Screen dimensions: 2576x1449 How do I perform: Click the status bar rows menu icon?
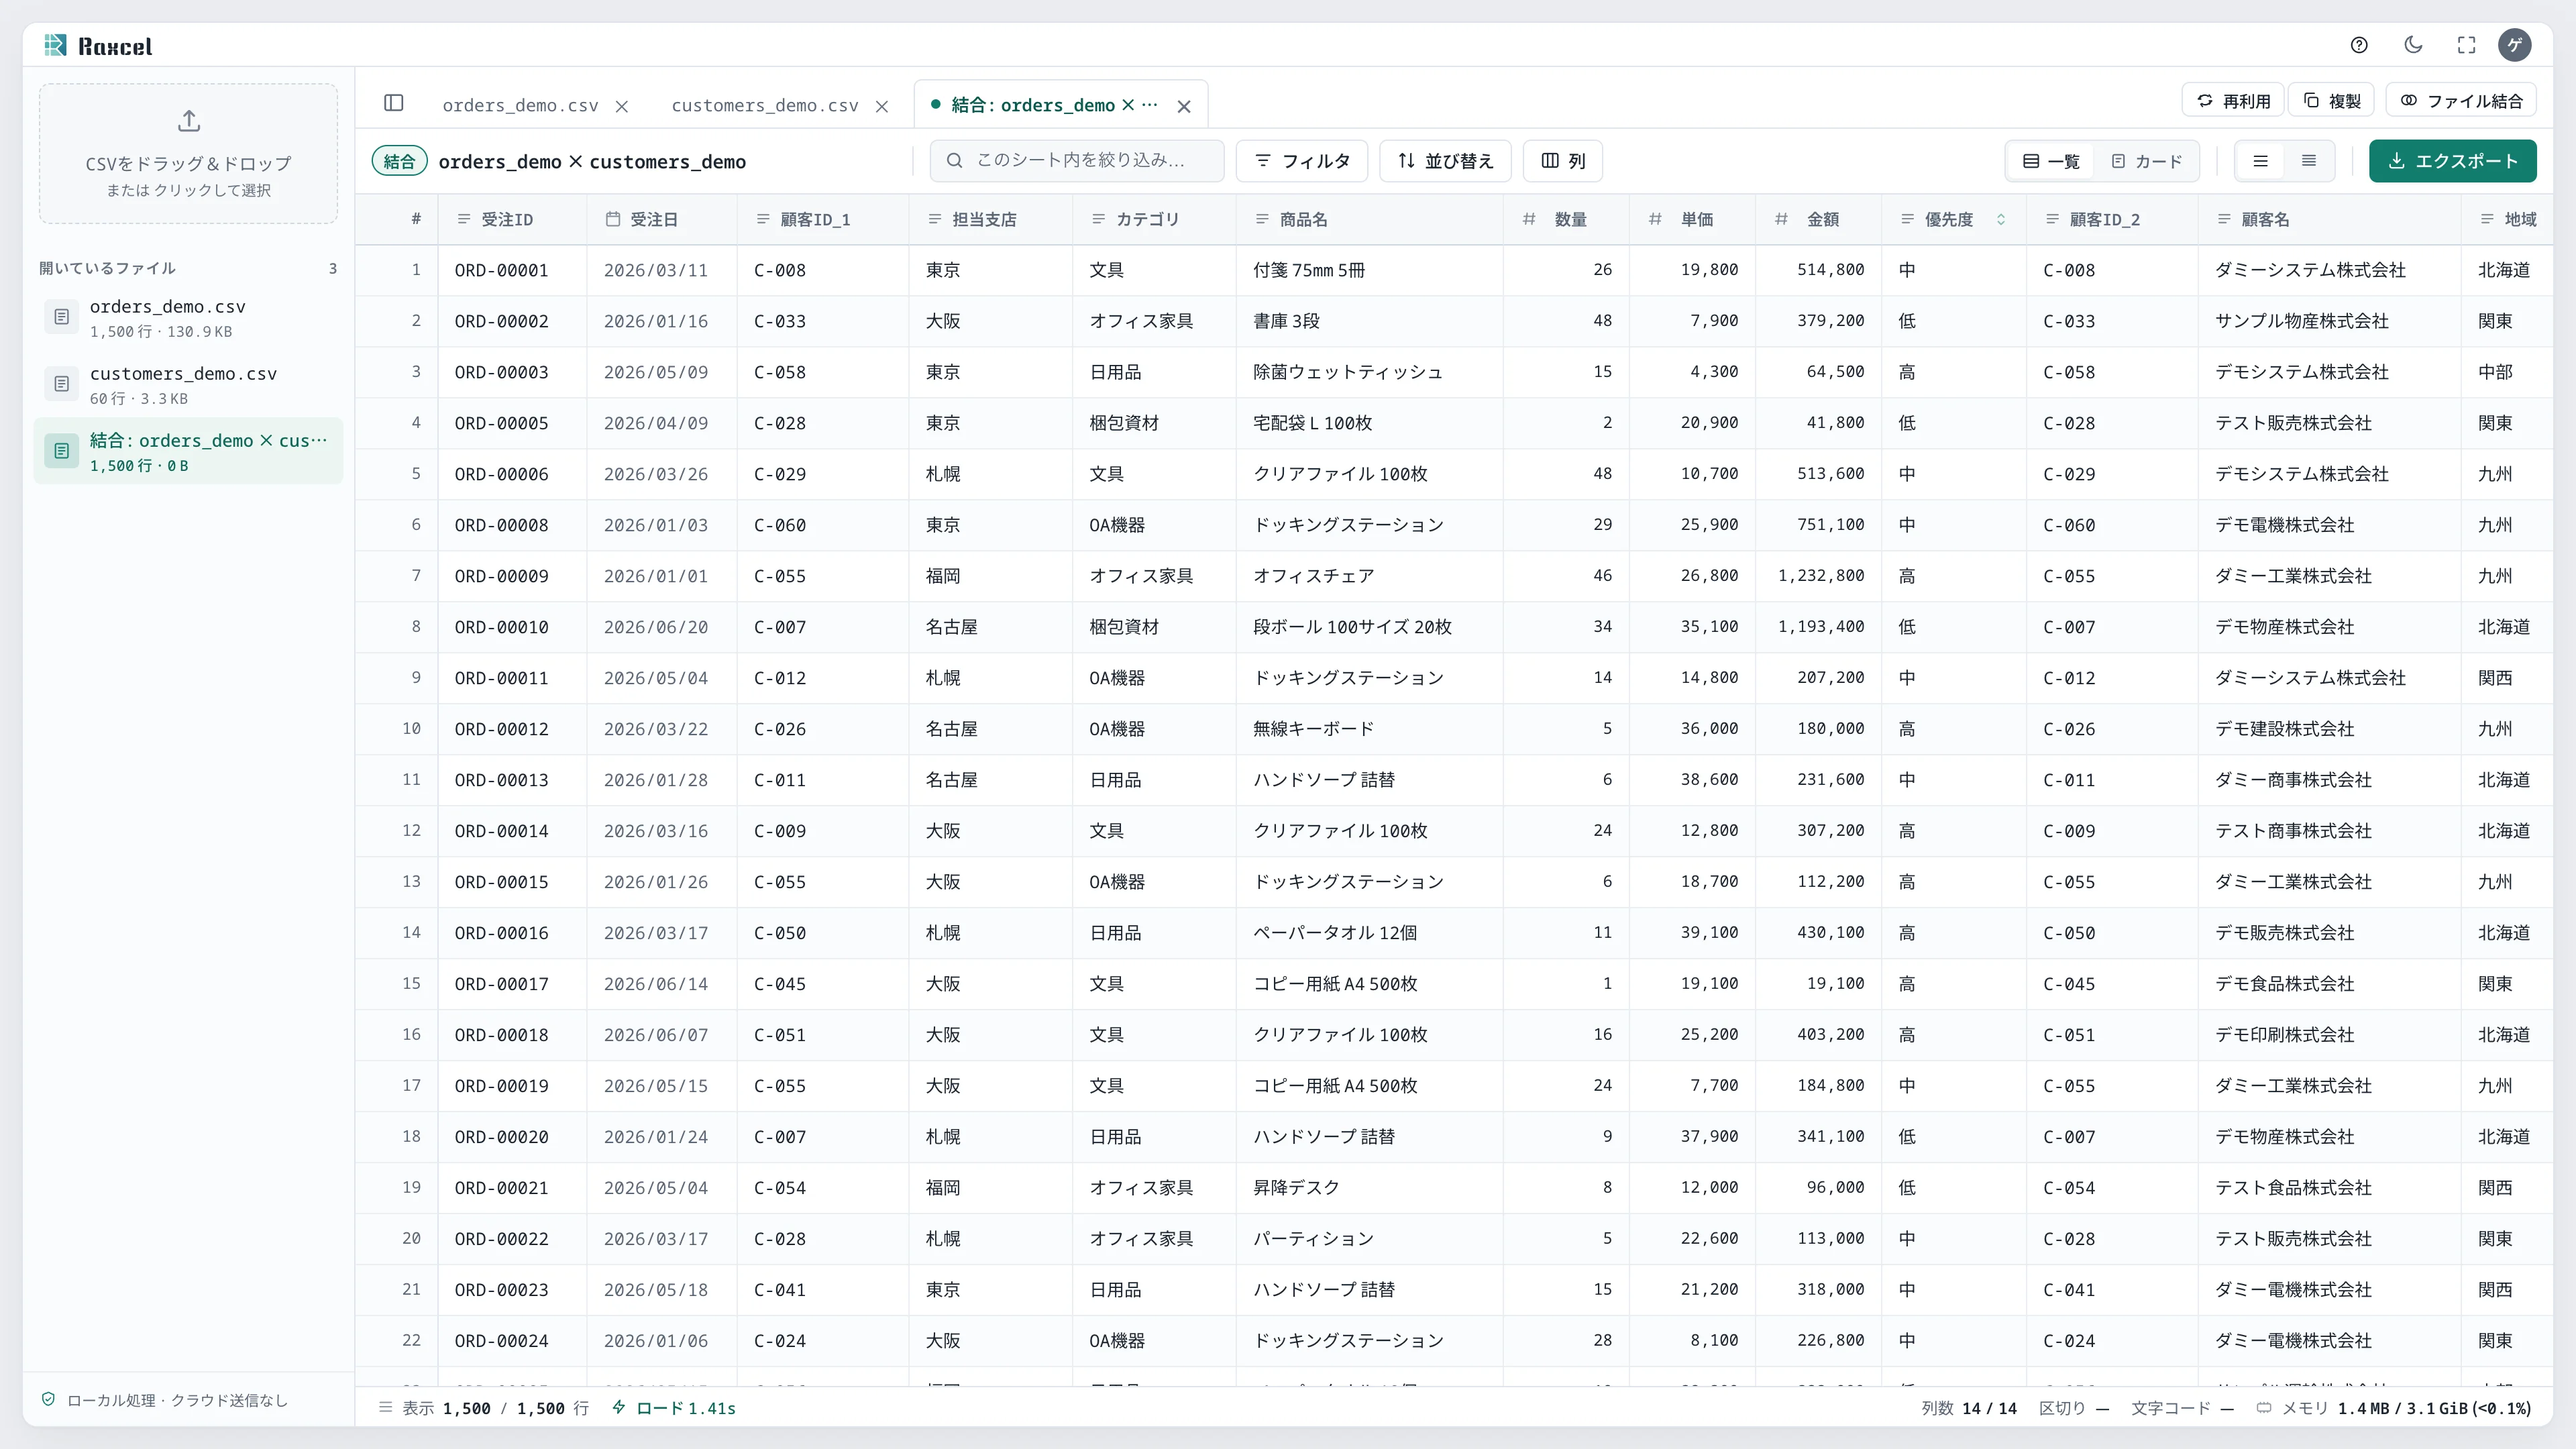click(x=385, y=1407)
